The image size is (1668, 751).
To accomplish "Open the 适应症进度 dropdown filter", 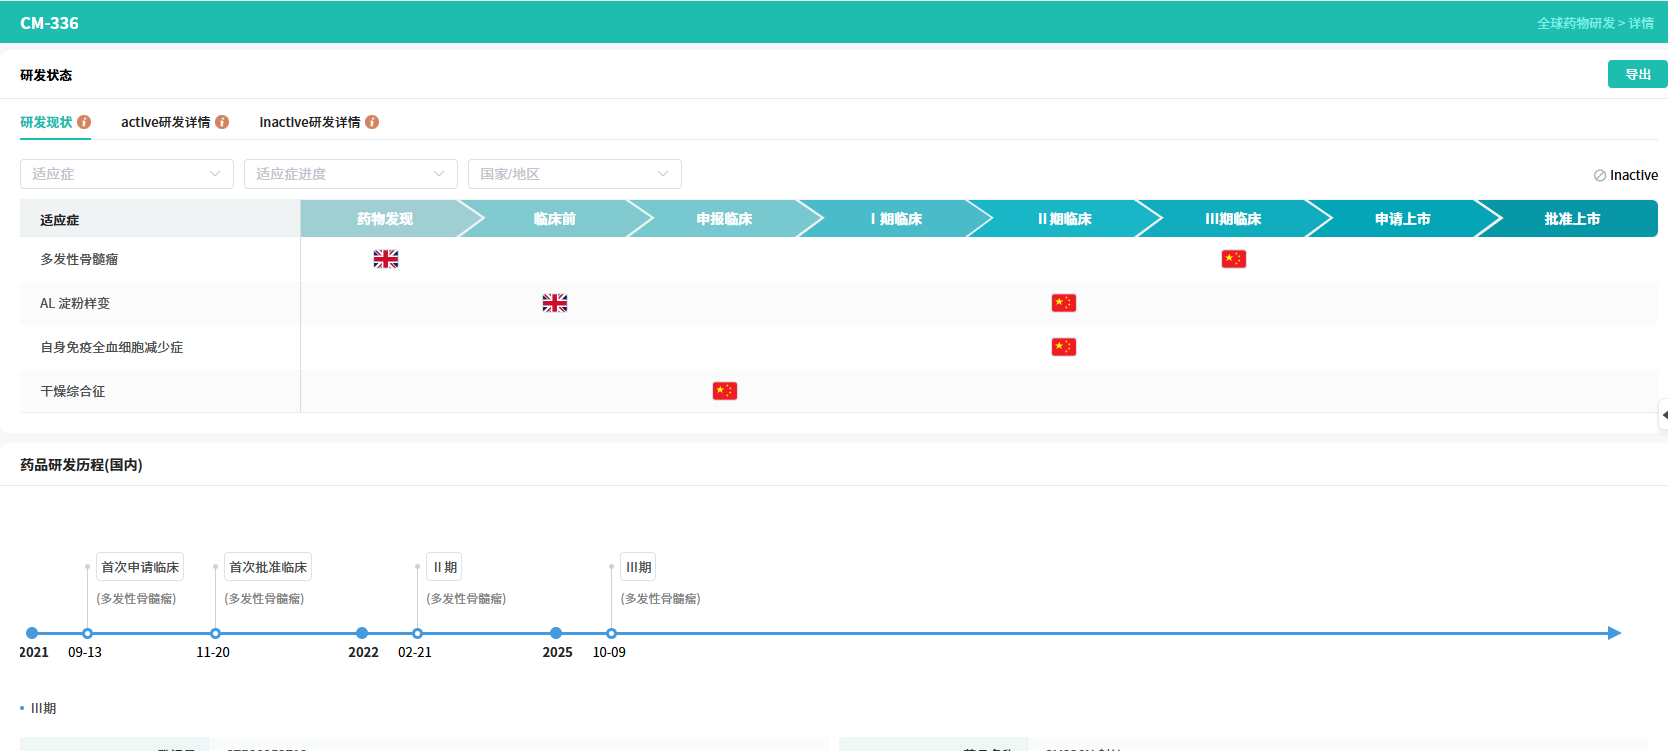I will 351,174.
